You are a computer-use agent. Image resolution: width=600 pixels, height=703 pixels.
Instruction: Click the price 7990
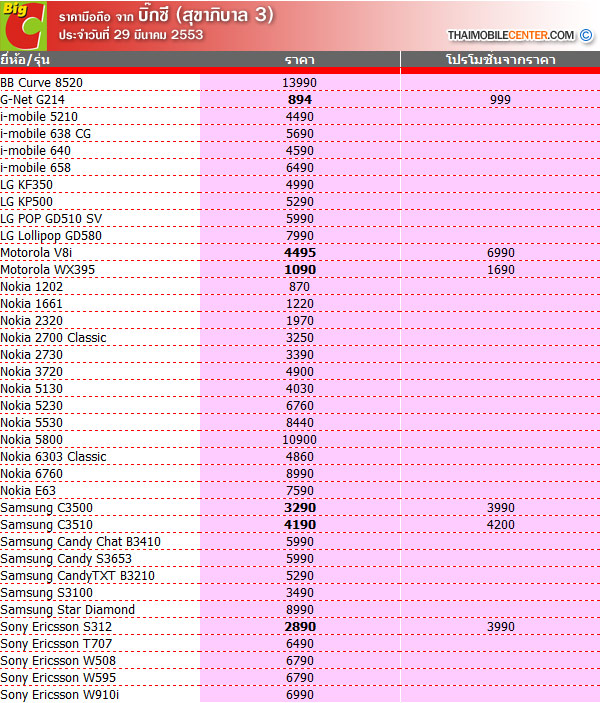click(x=300, y=236)
